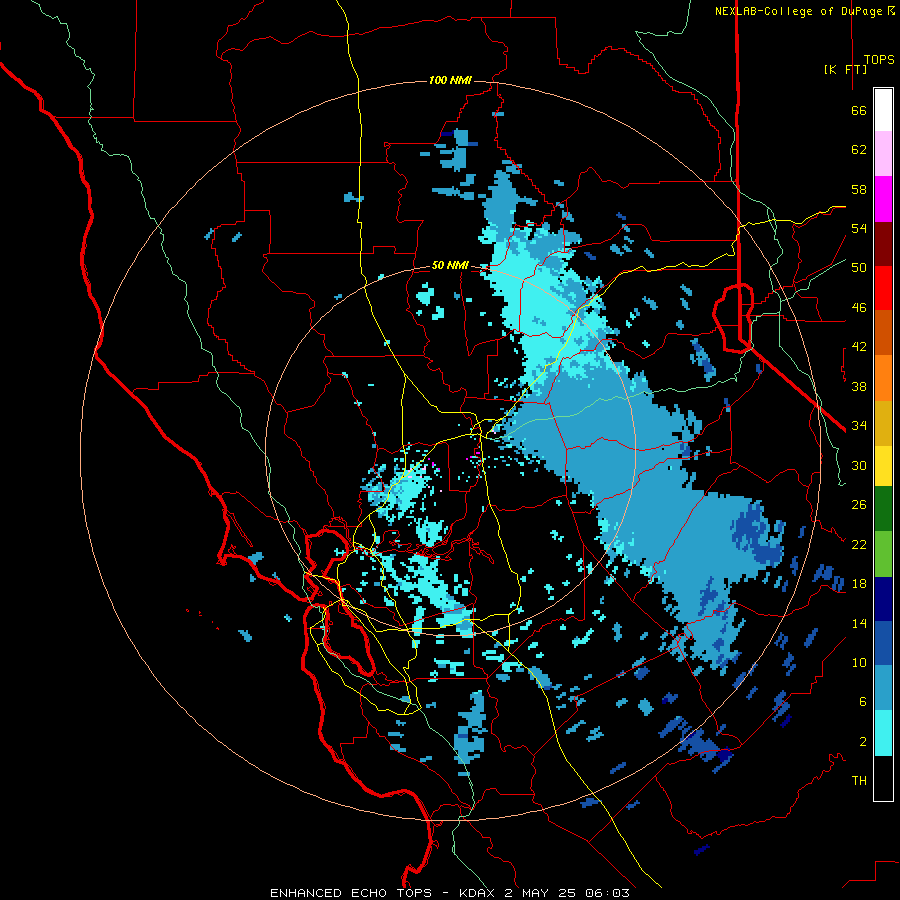Image resolution: width=900 pixels, height=900 pixels.
Task: Click the '06:03' timestamp
Action: click(607, 893)
